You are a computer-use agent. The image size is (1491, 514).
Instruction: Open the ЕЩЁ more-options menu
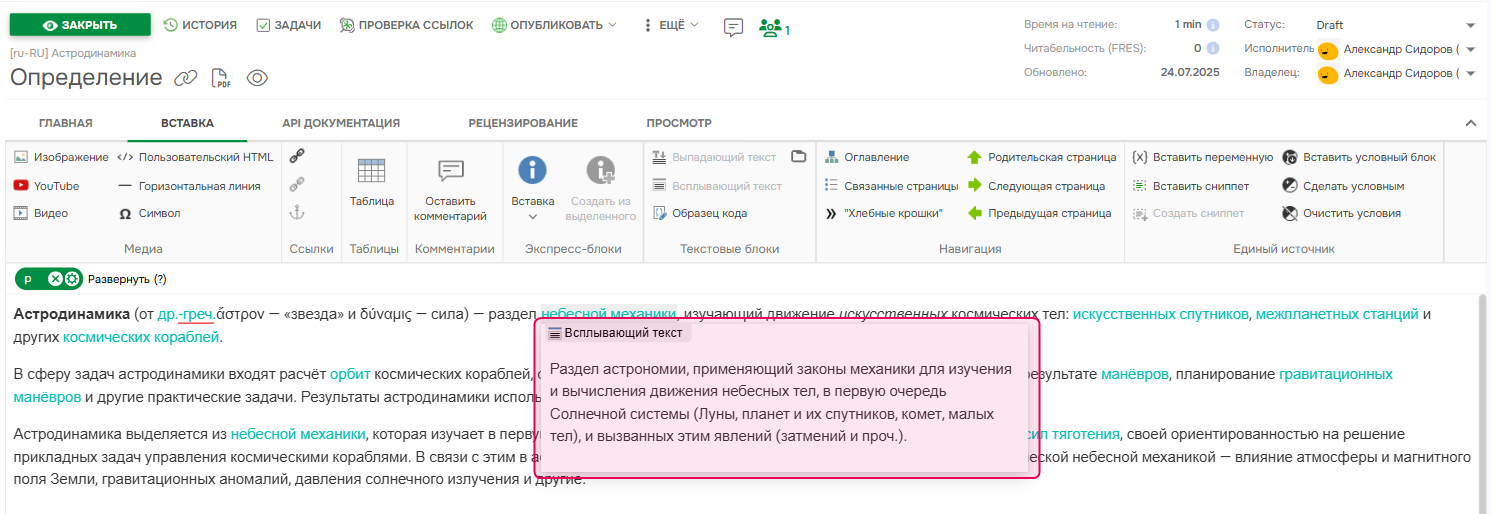pos(671,25)
